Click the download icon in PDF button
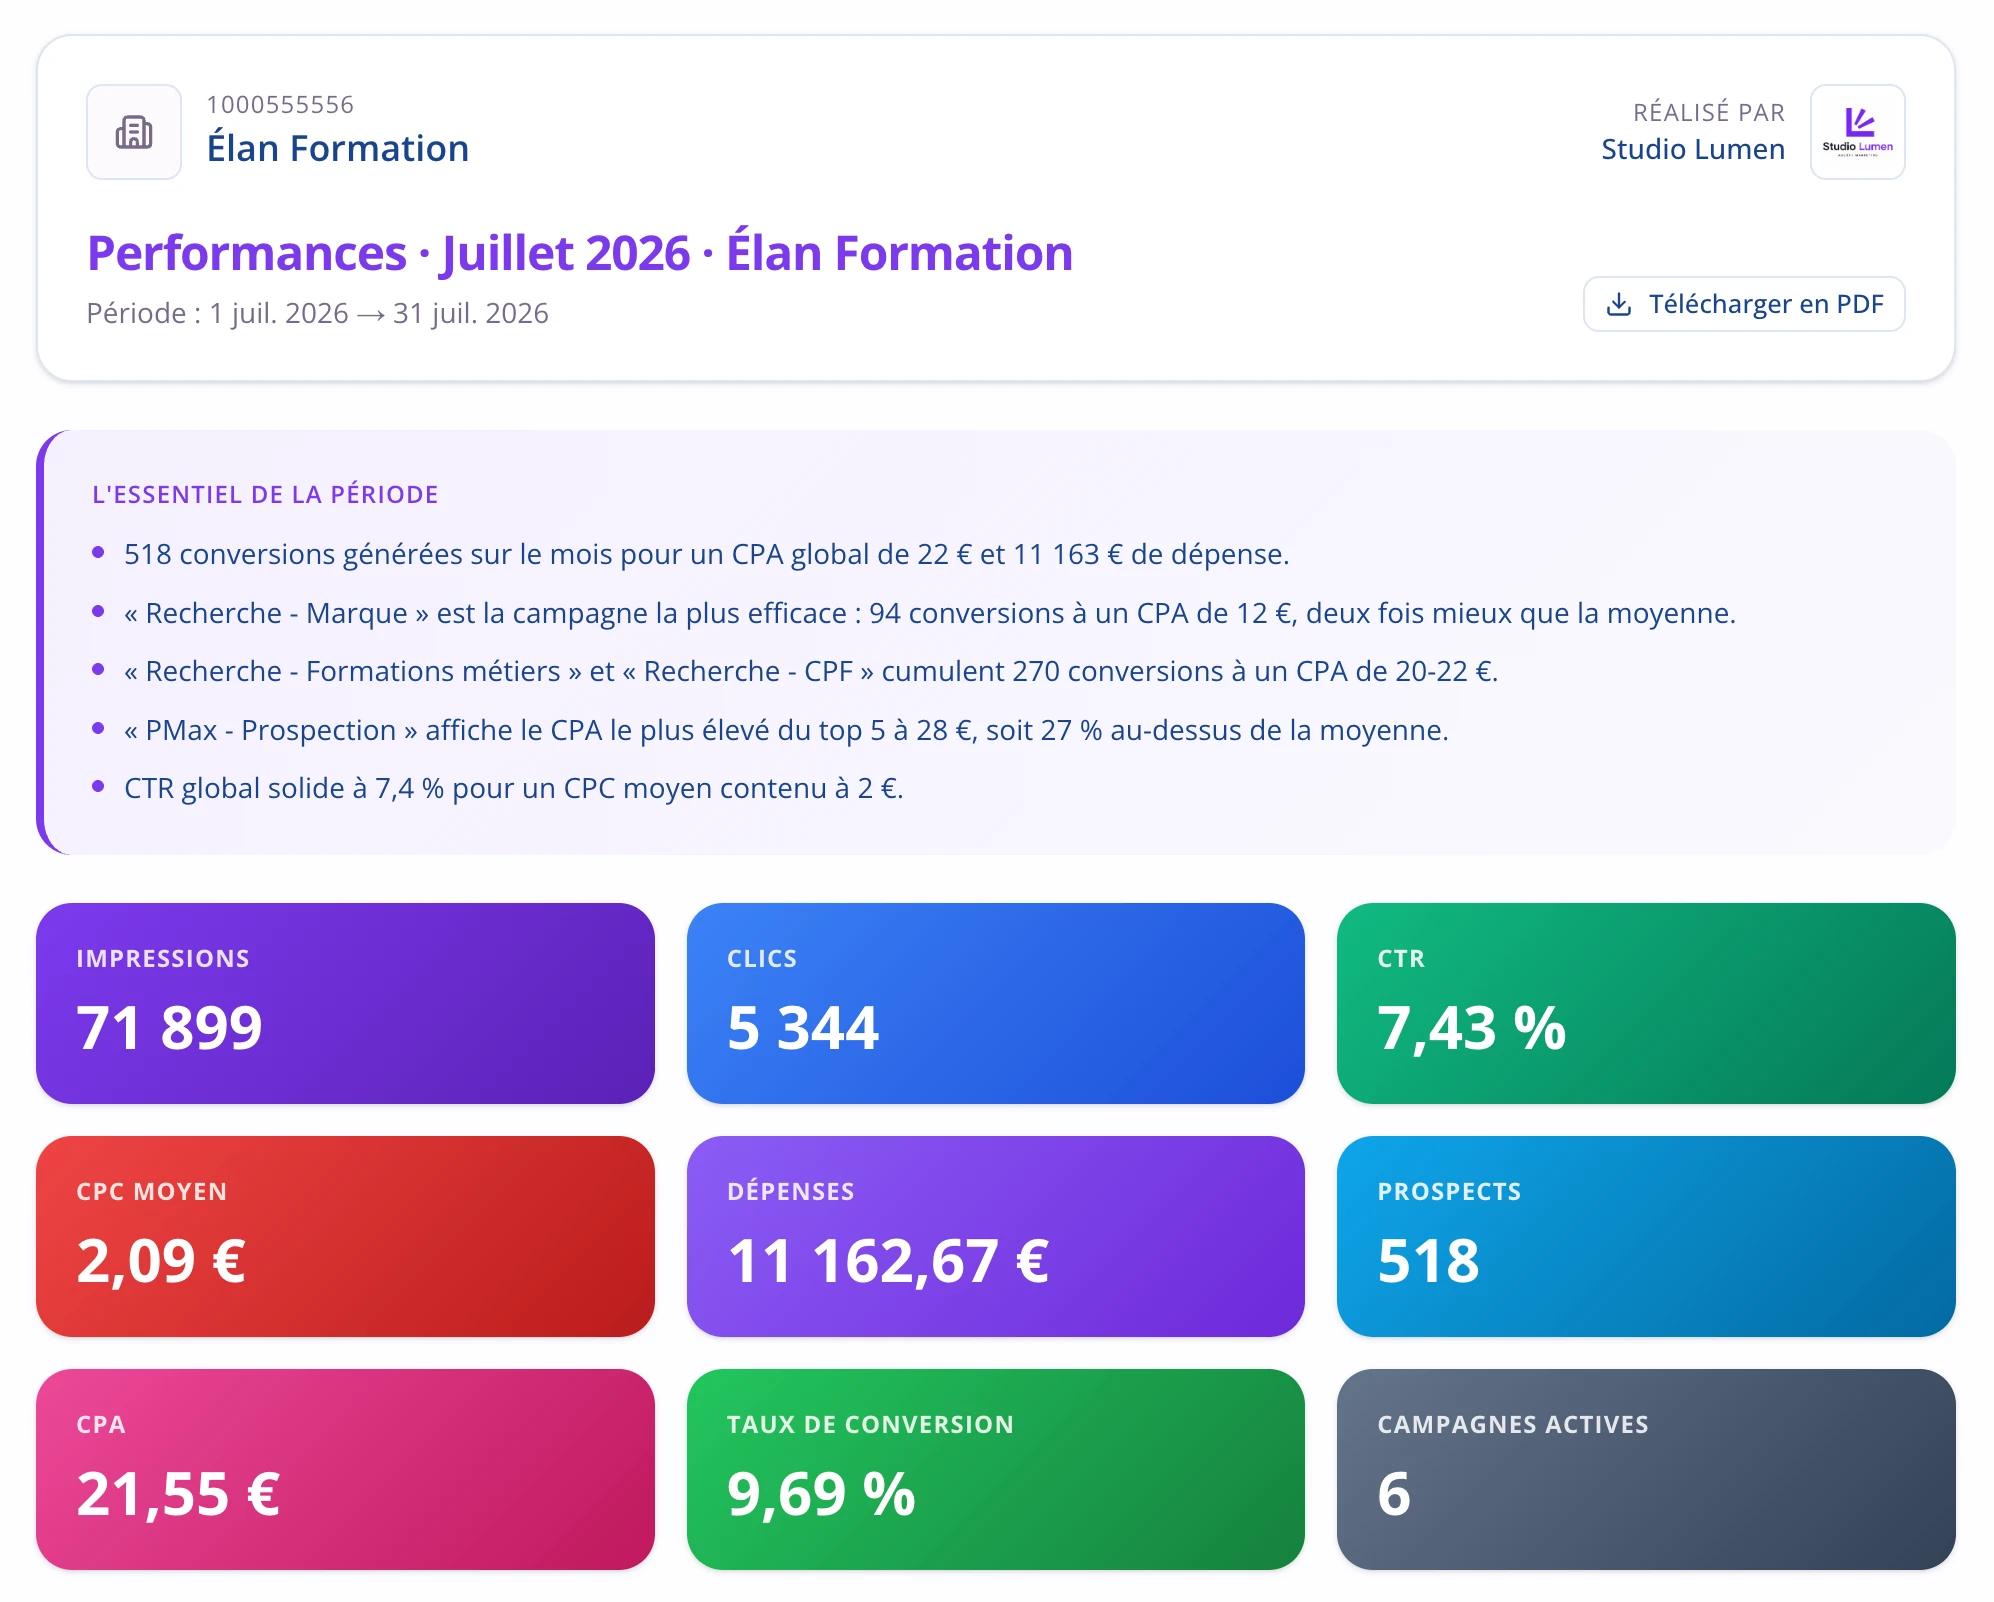The image size is (1994, 1602). coord(1618,304)
